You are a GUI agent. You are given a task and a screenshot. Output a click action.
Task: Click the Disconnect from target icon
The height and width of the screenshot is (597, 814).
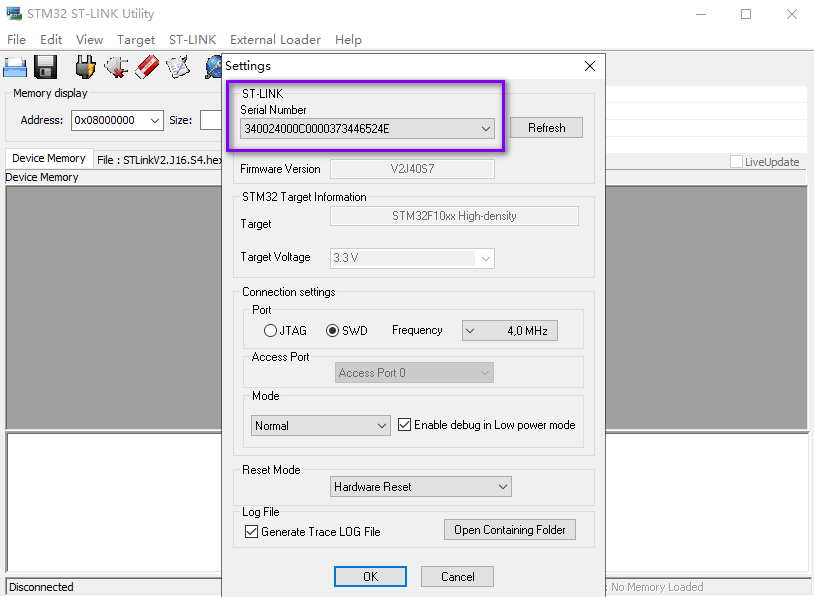coord(116,67)
